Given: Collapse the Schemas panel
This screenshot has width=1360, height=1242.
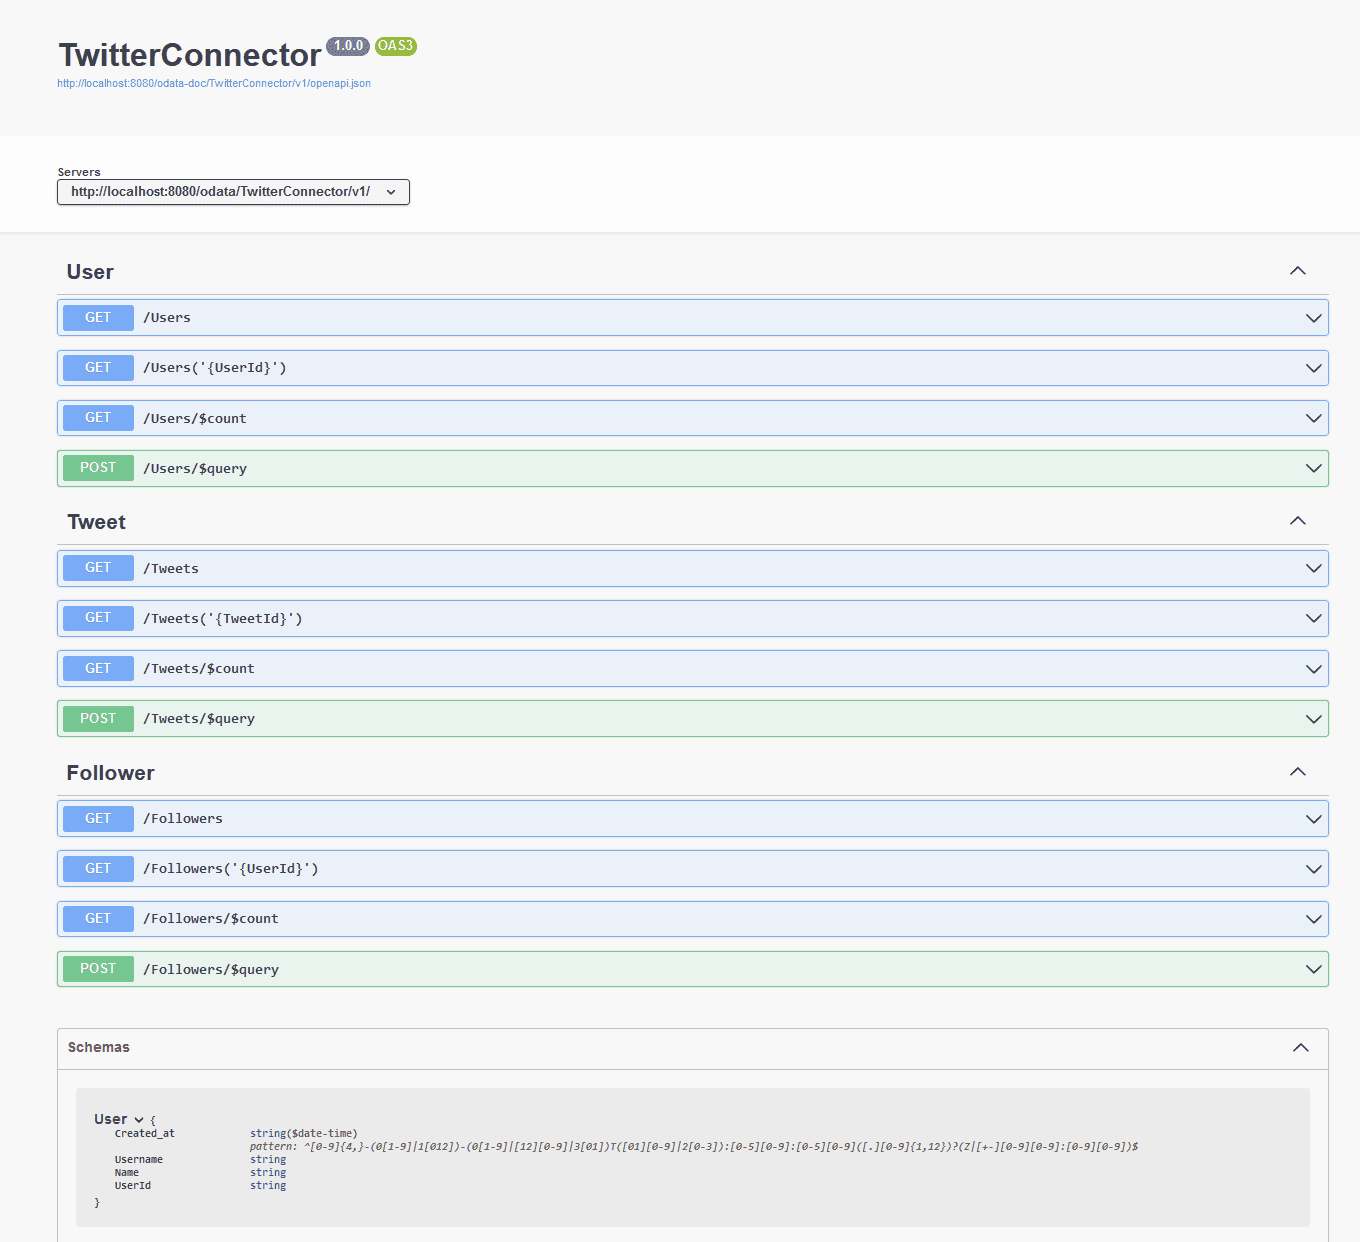Looking at the screenshot, I should pyautogui.click(x=1300, y=1047).
